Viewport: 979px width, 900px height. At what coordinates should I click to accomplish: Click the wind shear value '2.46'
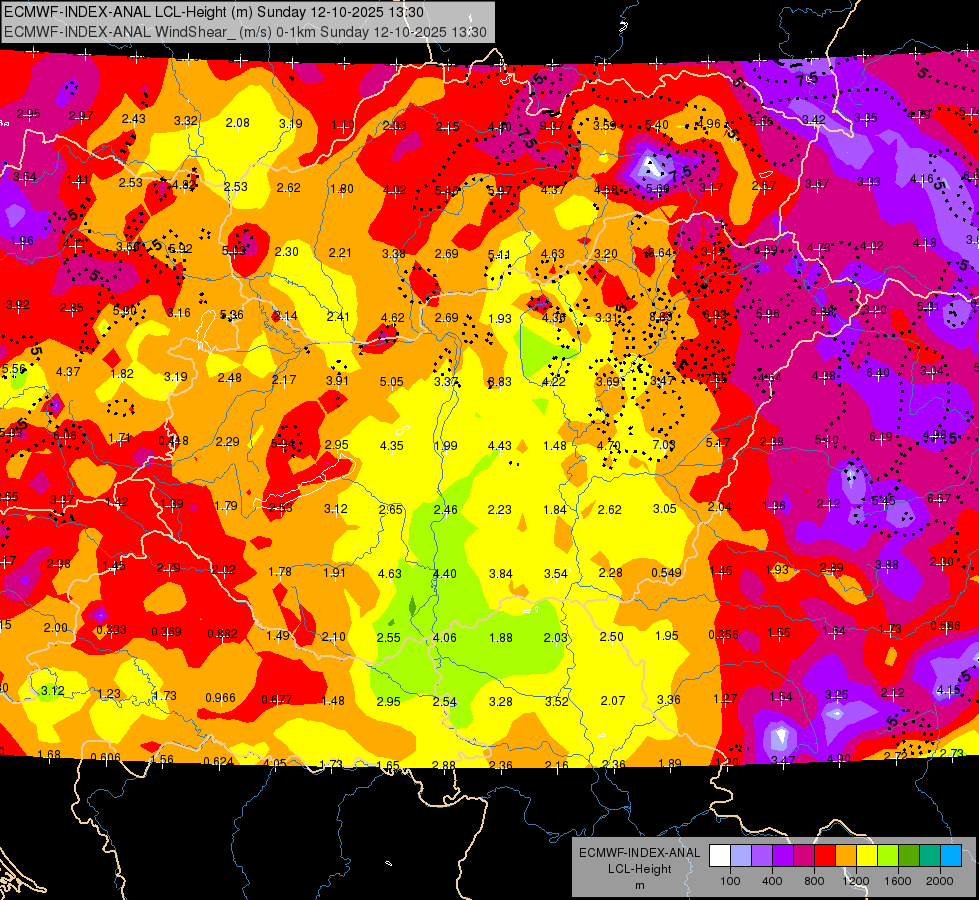[445, 510]
